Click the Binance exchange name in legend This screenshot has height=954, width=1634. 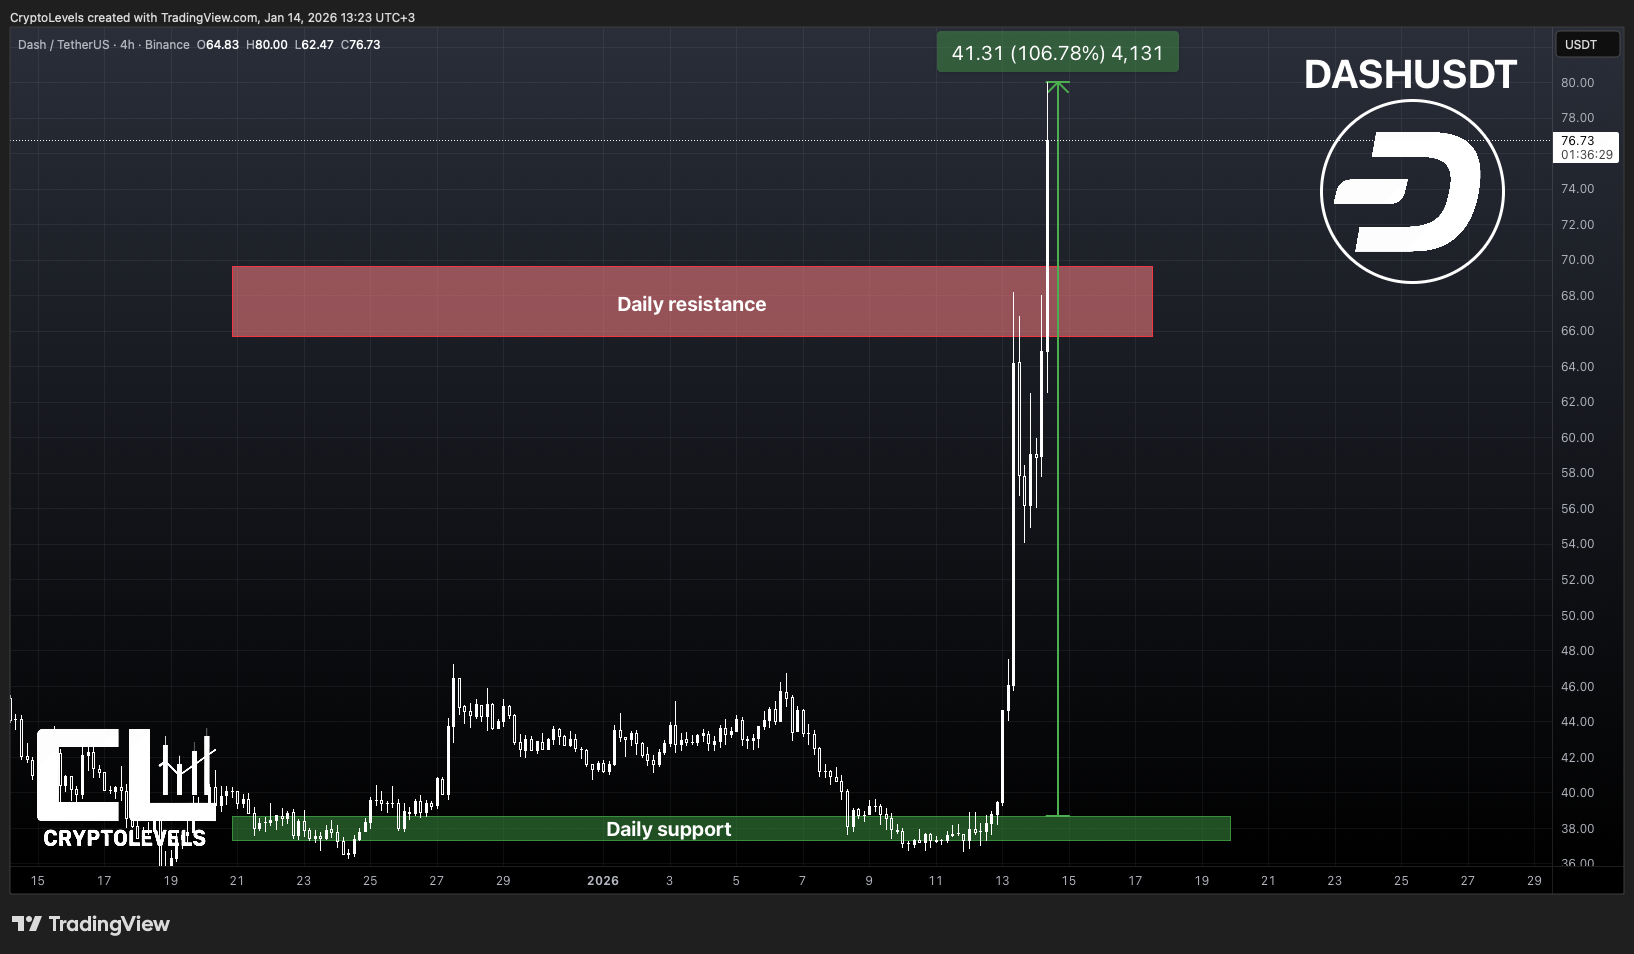point(167,45)
